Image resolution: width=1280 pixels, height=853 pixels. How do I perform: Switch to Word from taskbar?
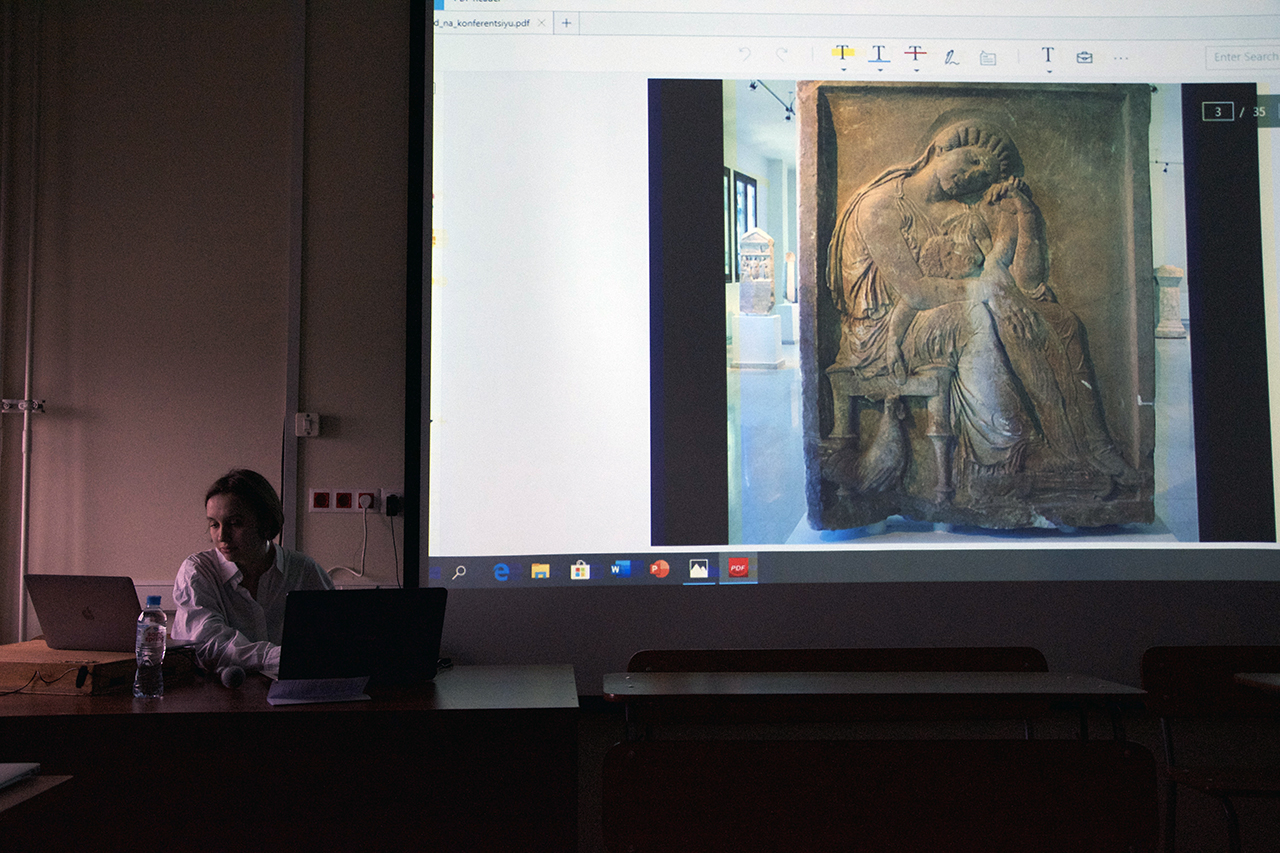click(621, 569)
